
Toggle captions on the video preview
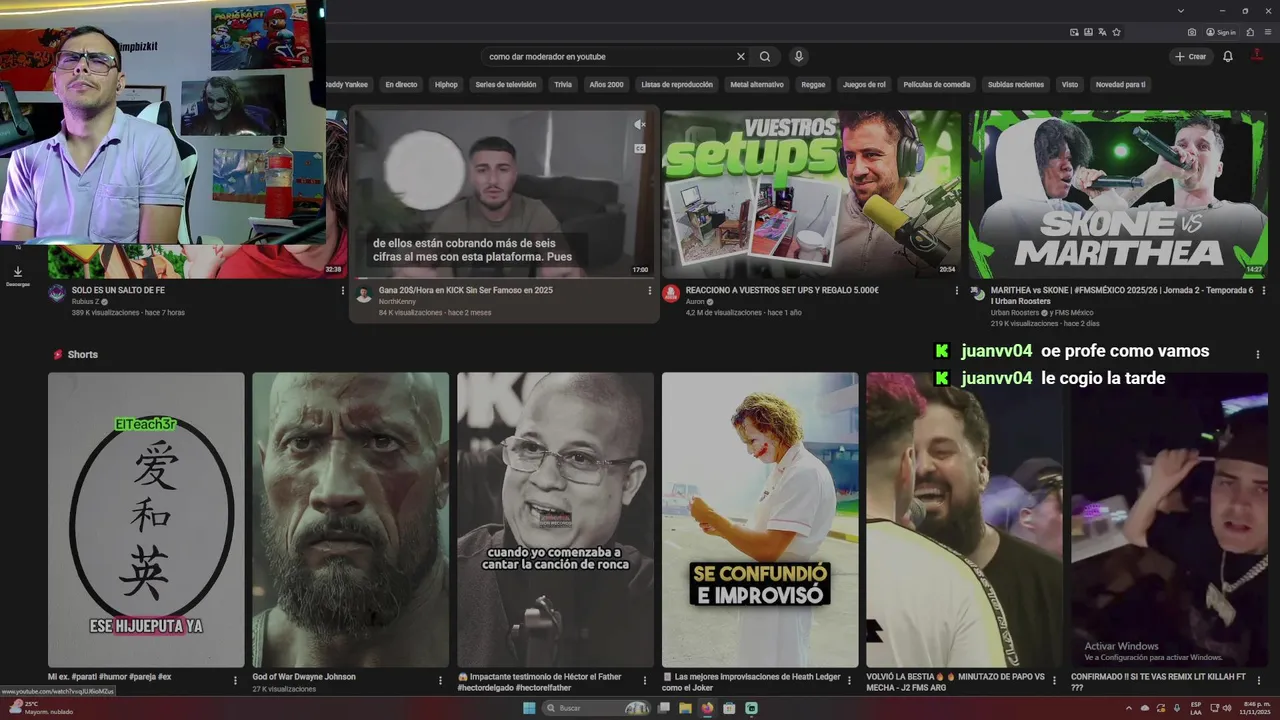pyautogui.click(x=640, y=148)
